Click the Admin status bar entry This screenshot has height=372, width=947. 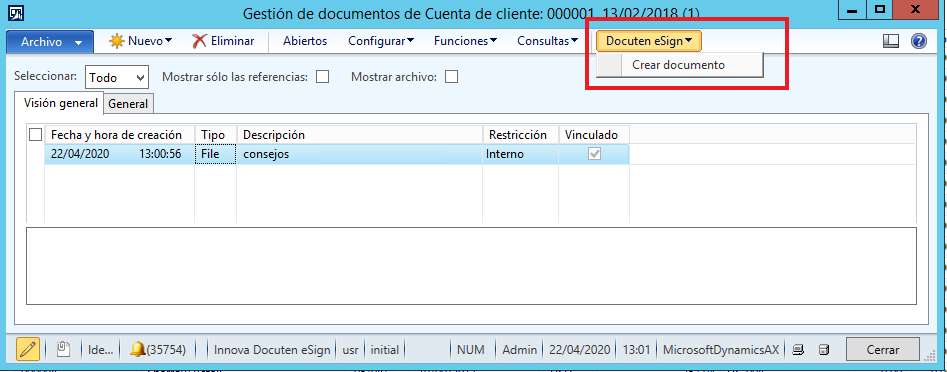pyautogui.click(x=519, y=350)
